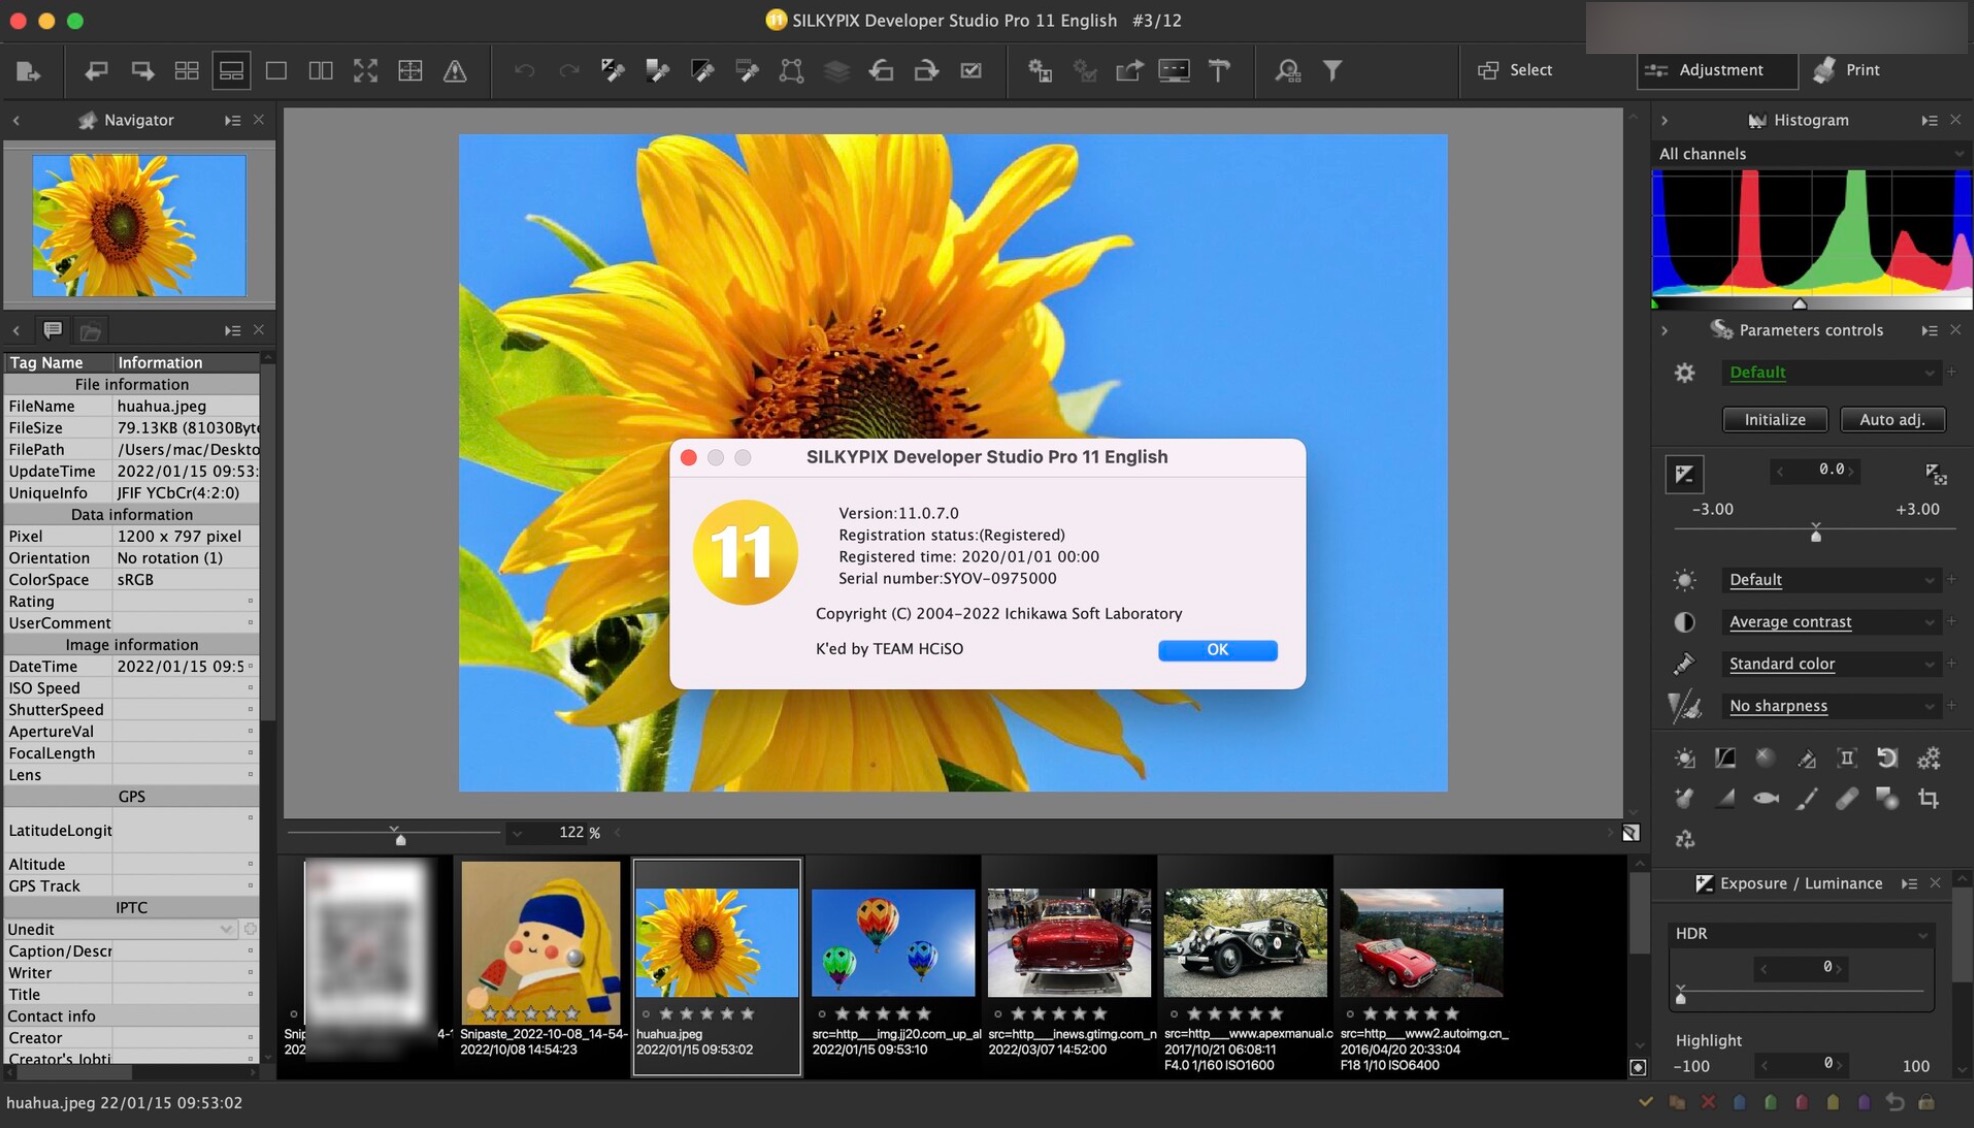The width and height of the screenshot is (1974, 1128).
Task: Enter full-screen preview mode
Action: click(x=366, y=71)
